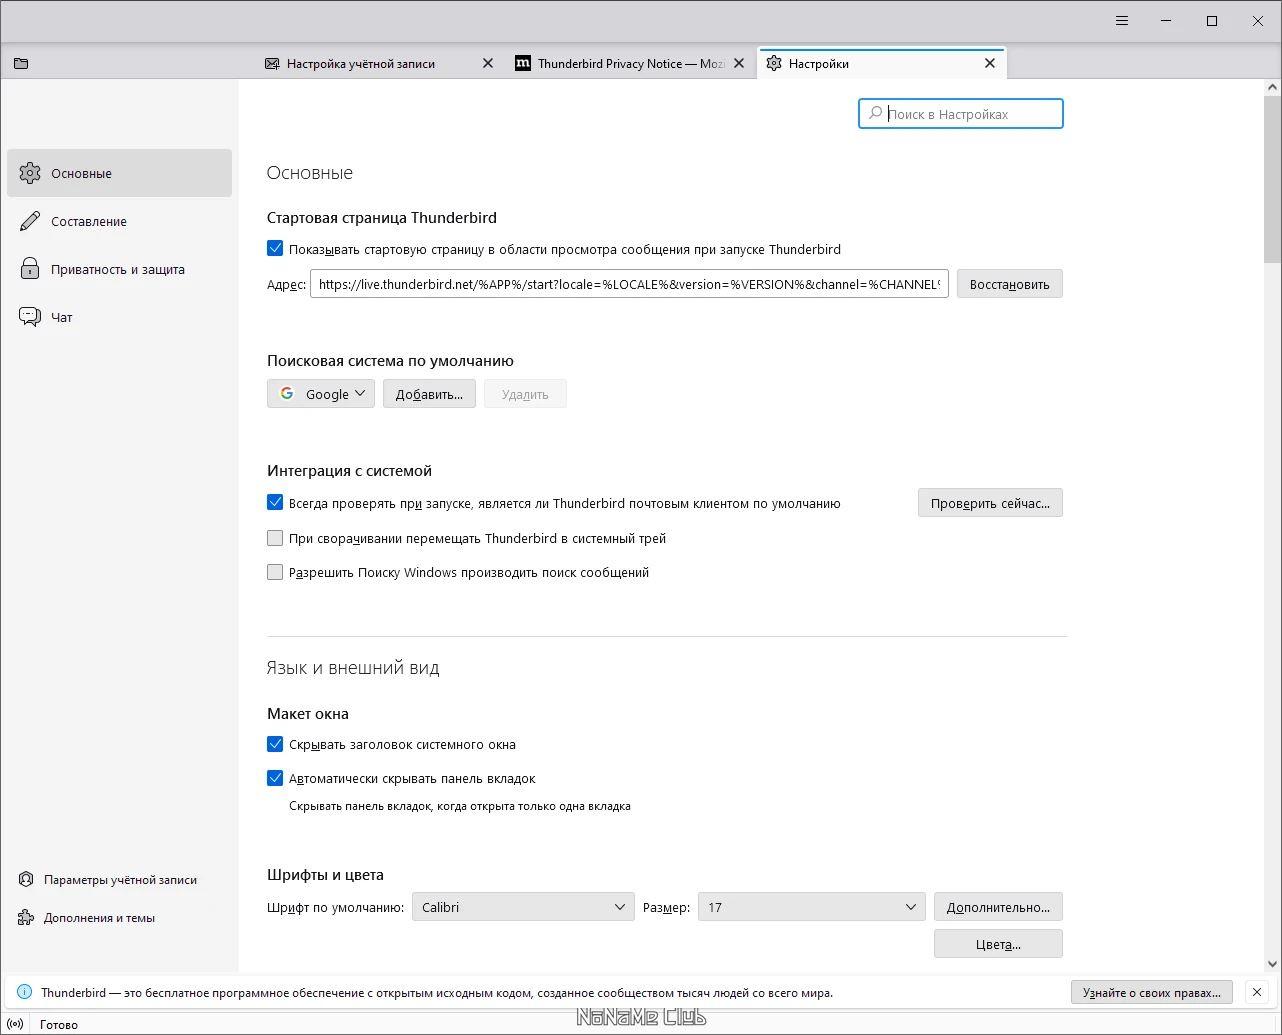Open the hamburger application menu
1282x1035 pixels.
1122,21
